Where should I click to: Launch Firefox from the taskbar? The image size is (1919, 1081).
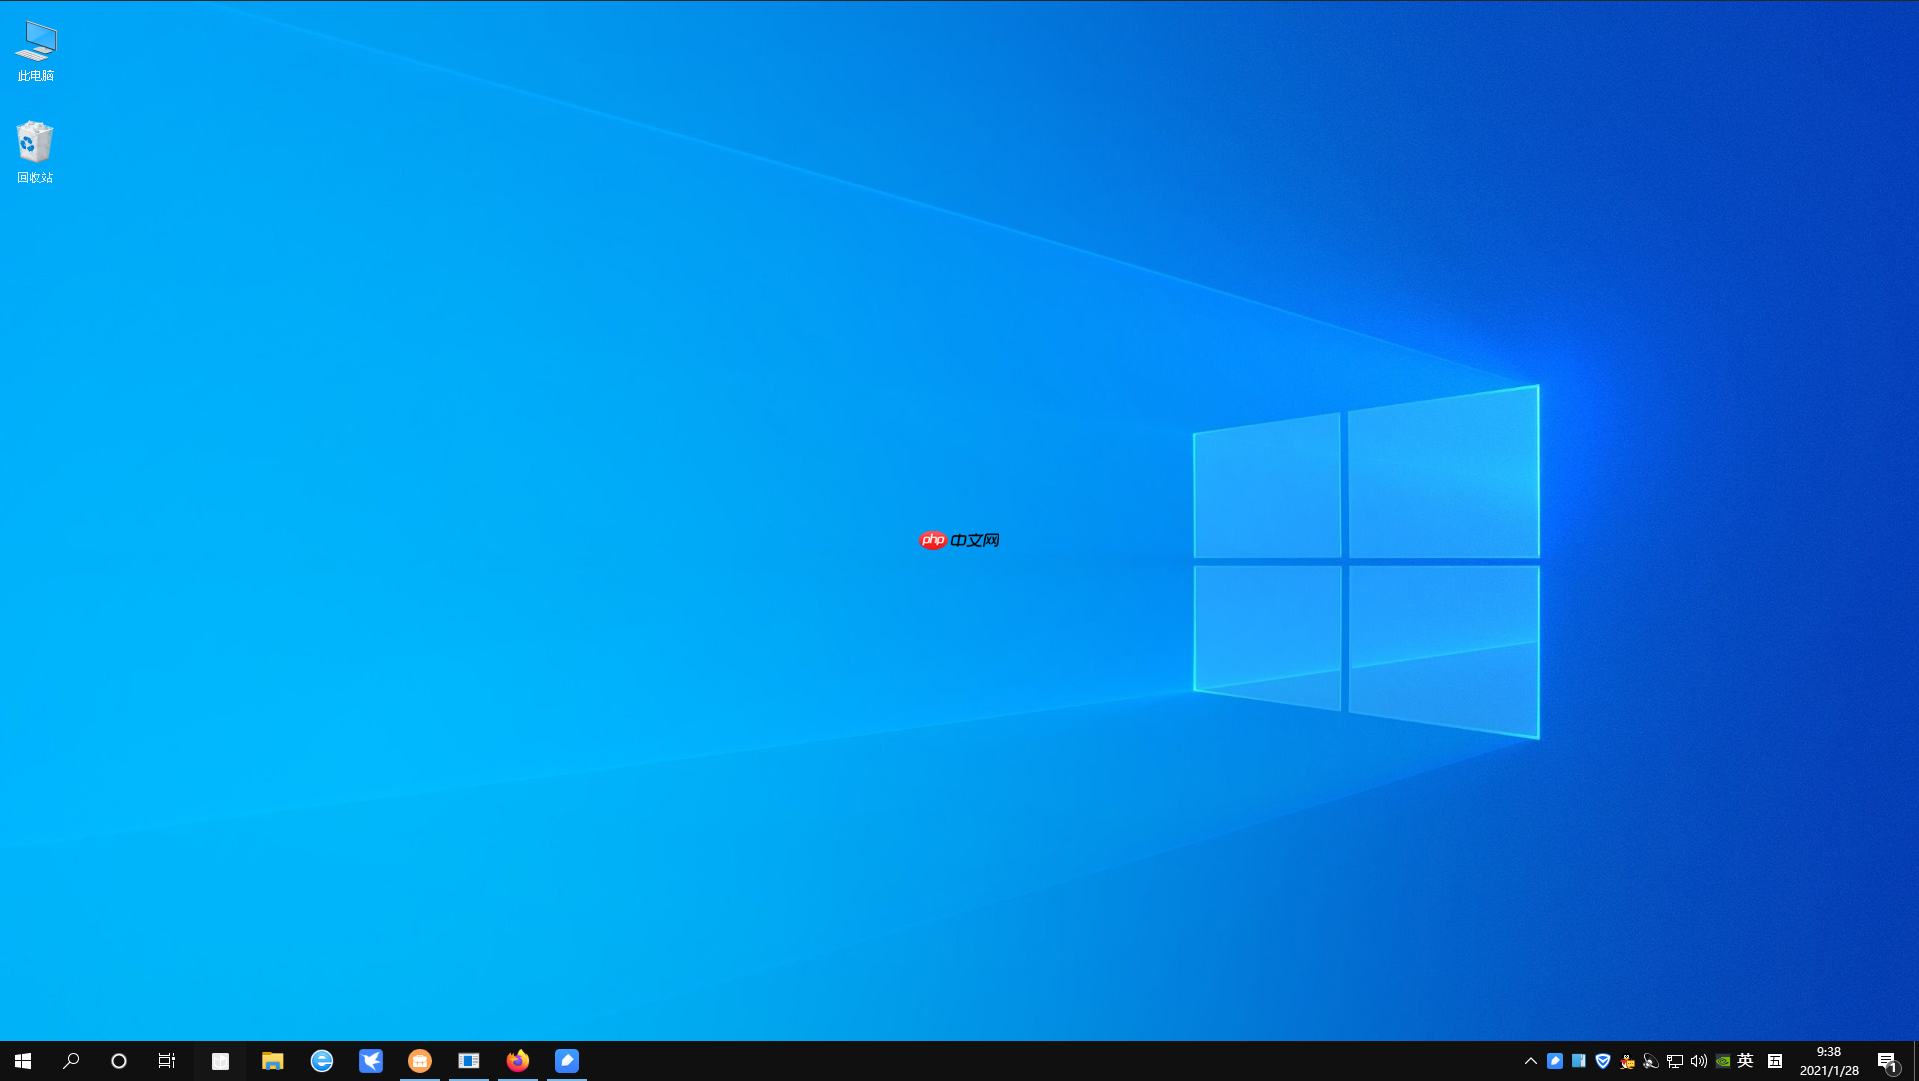click(518, 1060)
